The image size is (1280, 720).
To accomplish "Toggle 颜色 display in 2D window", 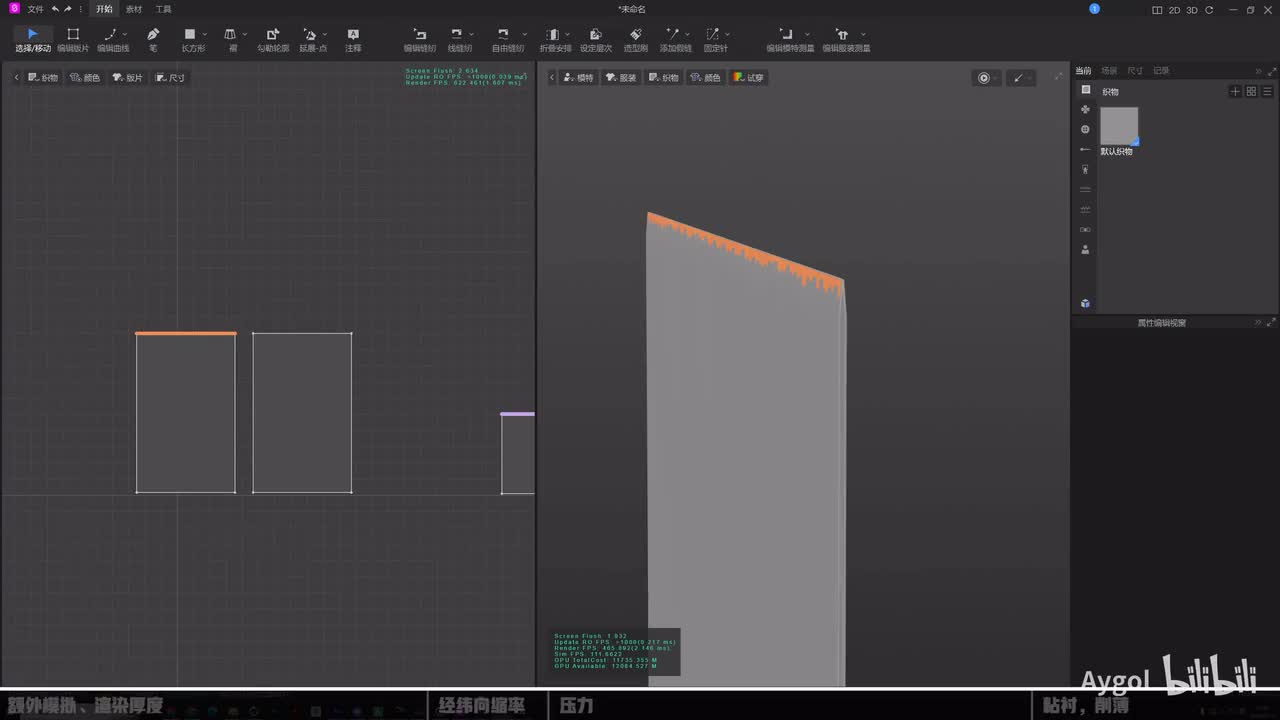I will click(85, 77).
